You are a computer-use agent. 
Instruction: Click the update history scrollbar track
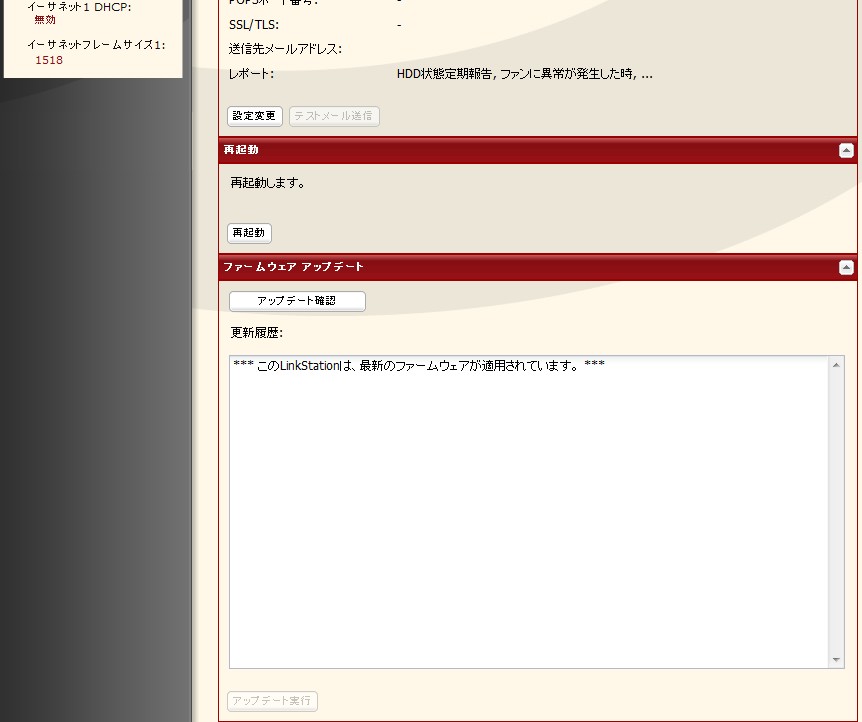click(836, 512)
